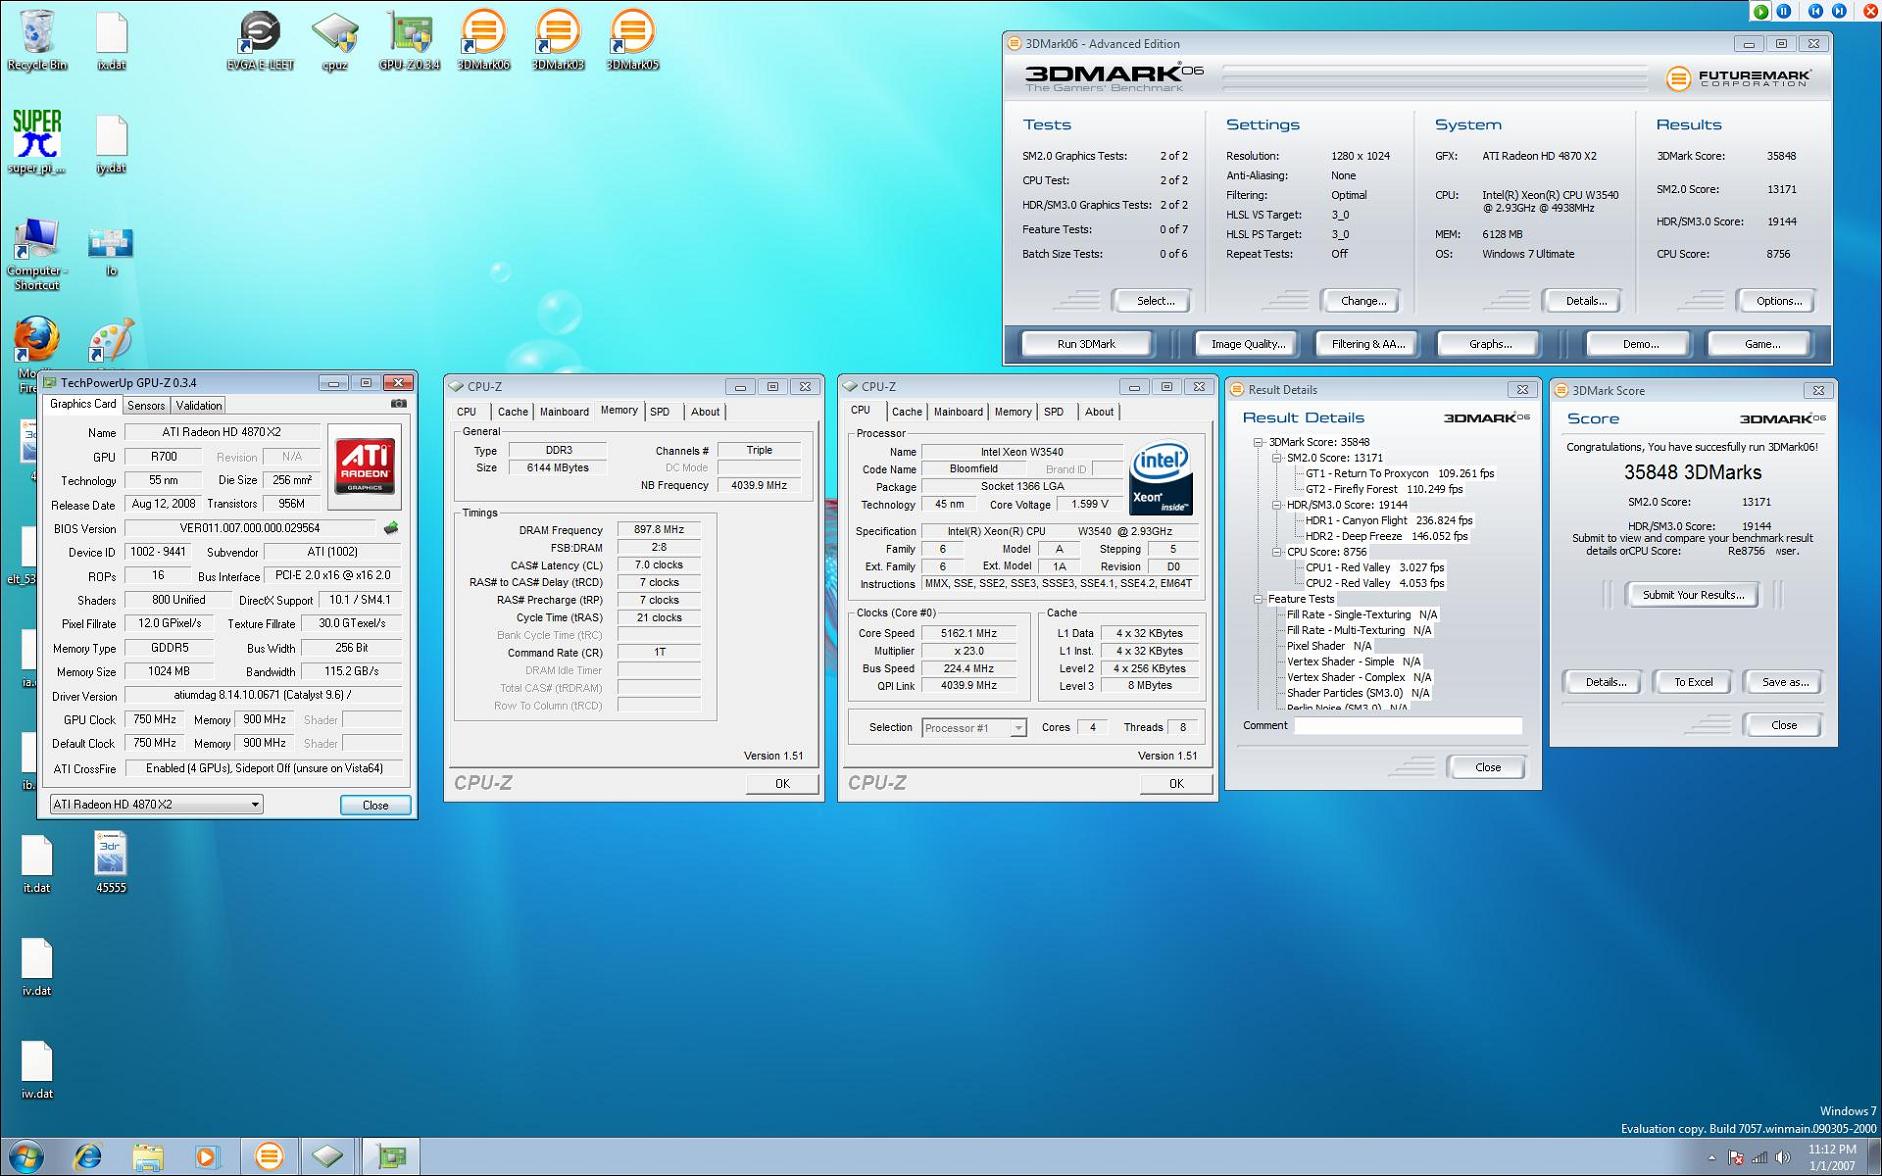Viewport: 1882px width, 1176px height.
Task: Click the play control at top right
Action: tap(1761, 11)
